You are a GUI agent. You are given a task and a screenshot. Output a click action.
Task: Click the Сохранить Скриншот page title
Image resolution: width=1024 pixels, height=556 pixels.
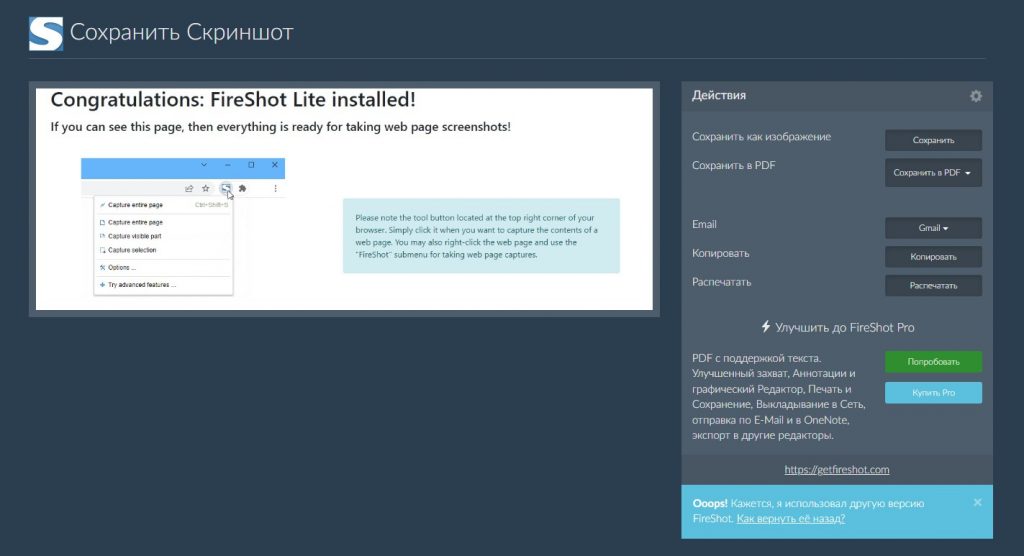coord(182,32)
